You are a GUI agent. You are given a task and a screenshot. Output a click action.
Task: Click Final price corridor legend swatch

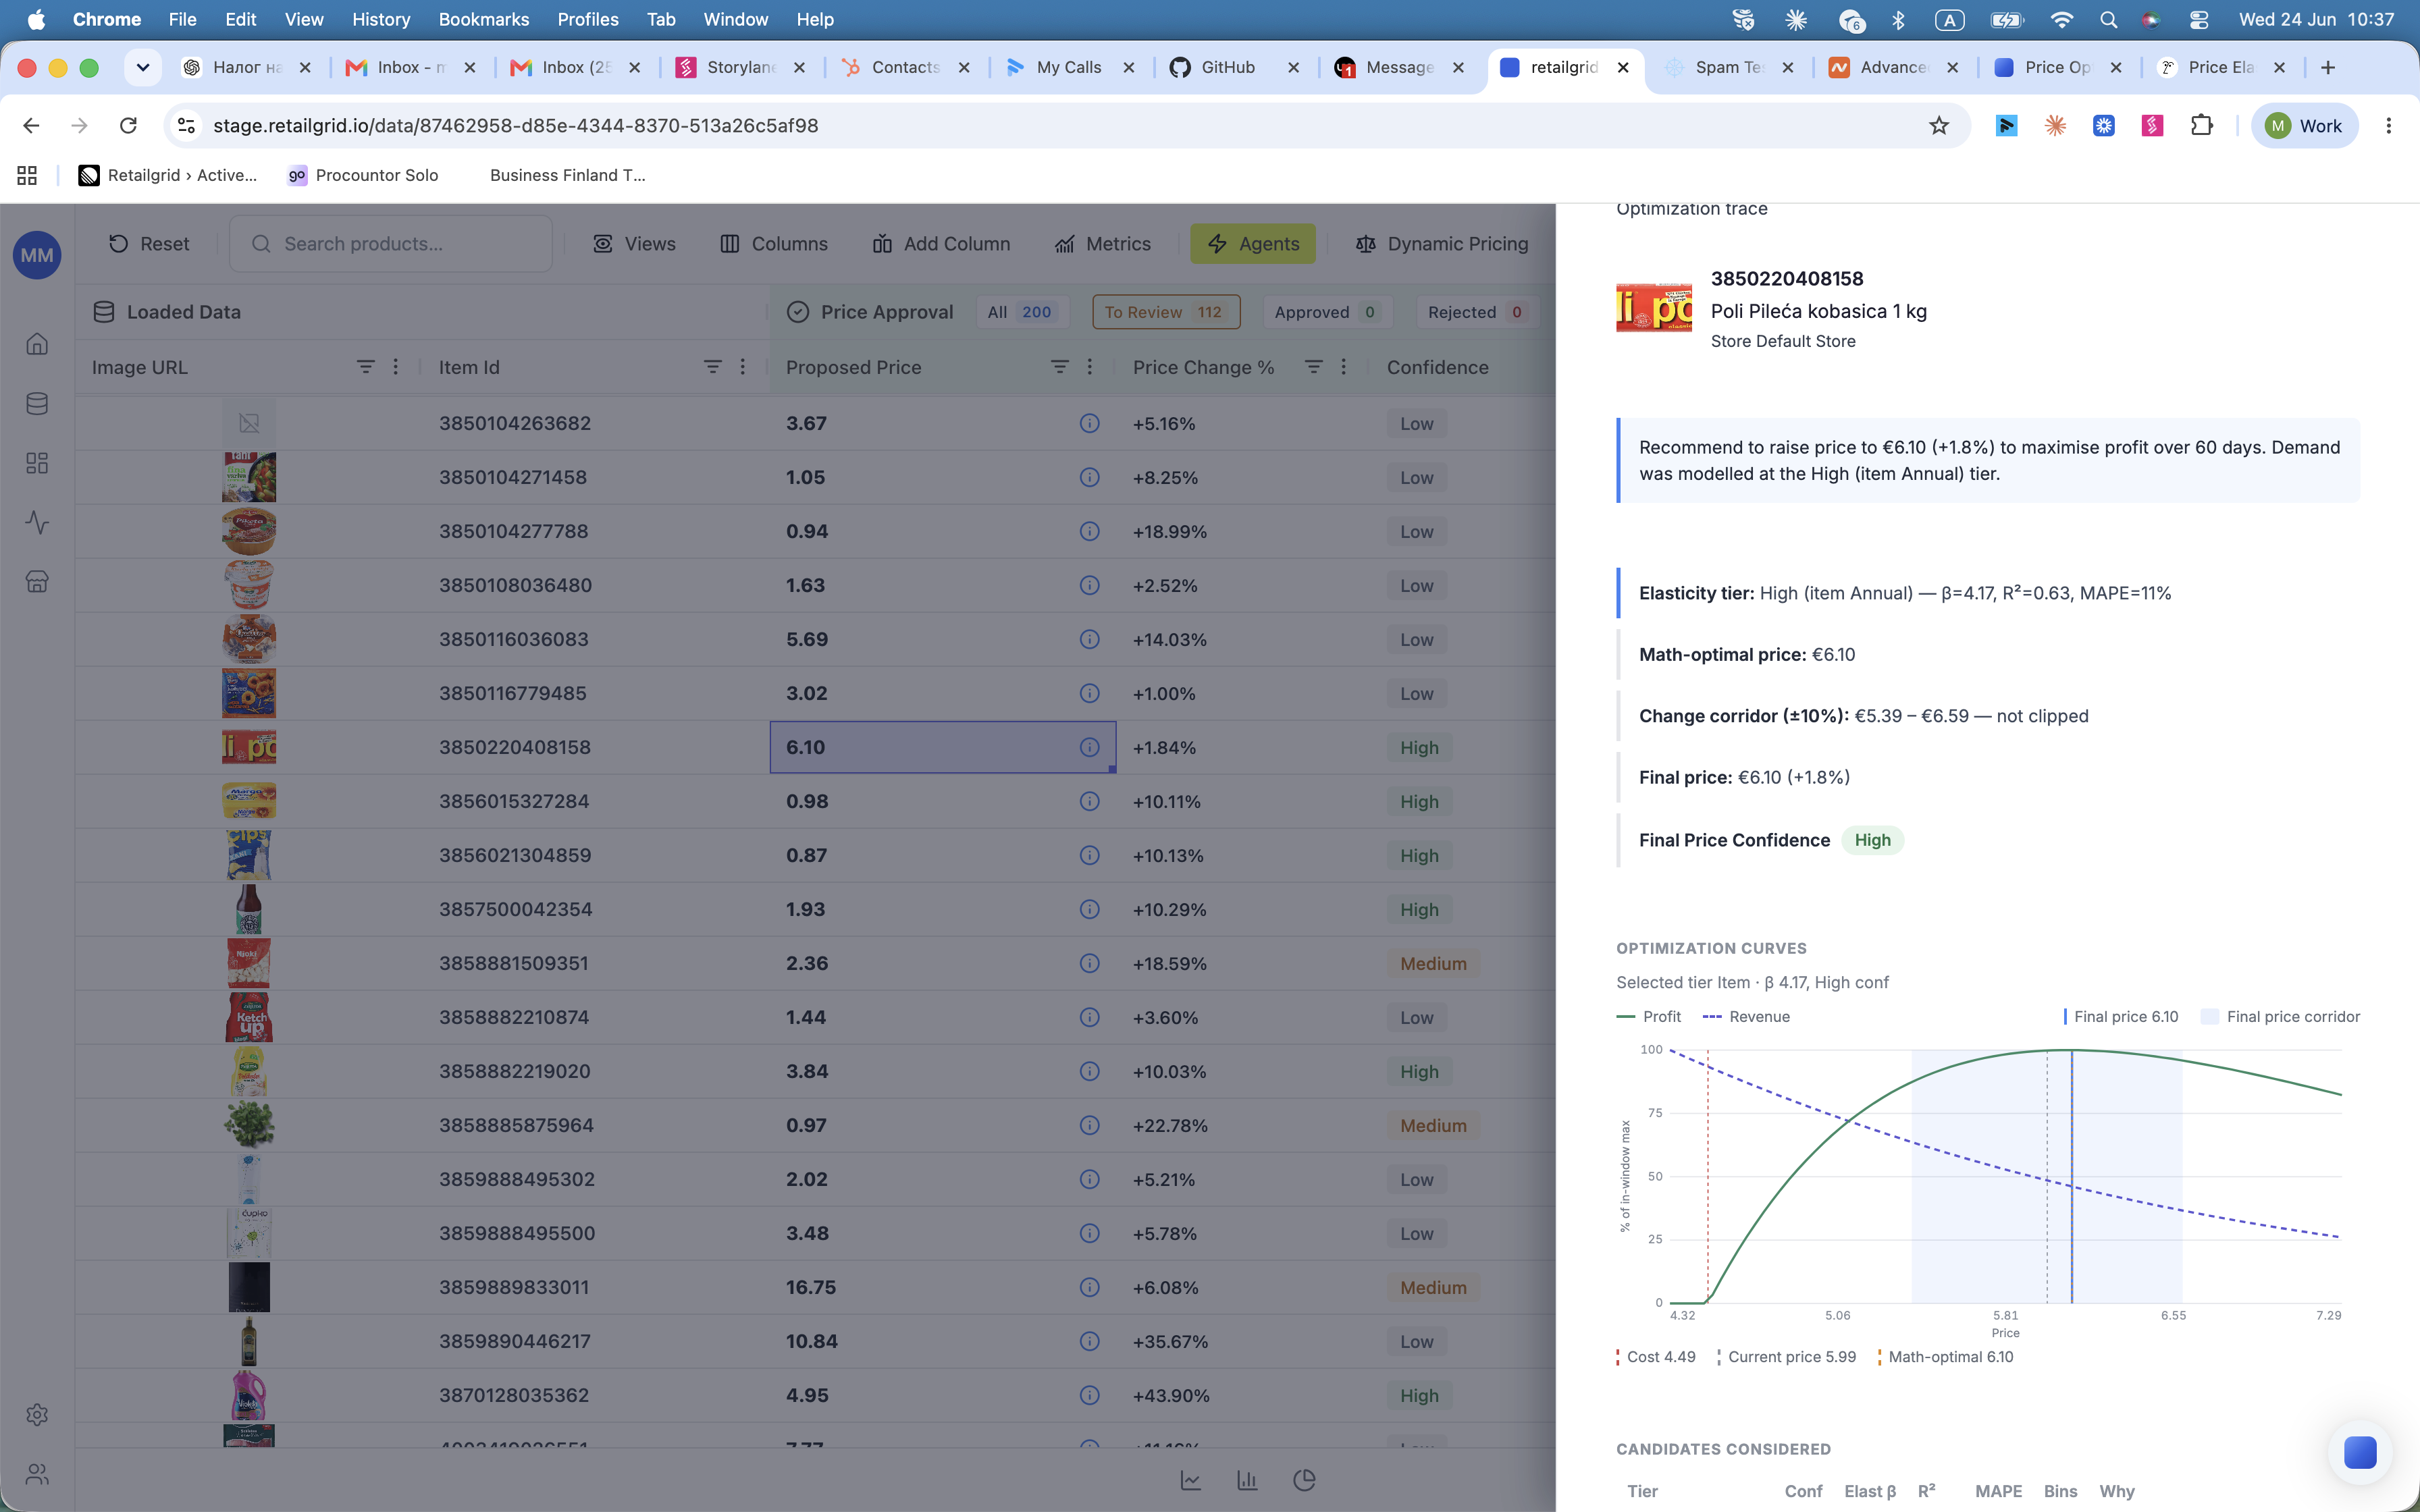(2210, 1017)
